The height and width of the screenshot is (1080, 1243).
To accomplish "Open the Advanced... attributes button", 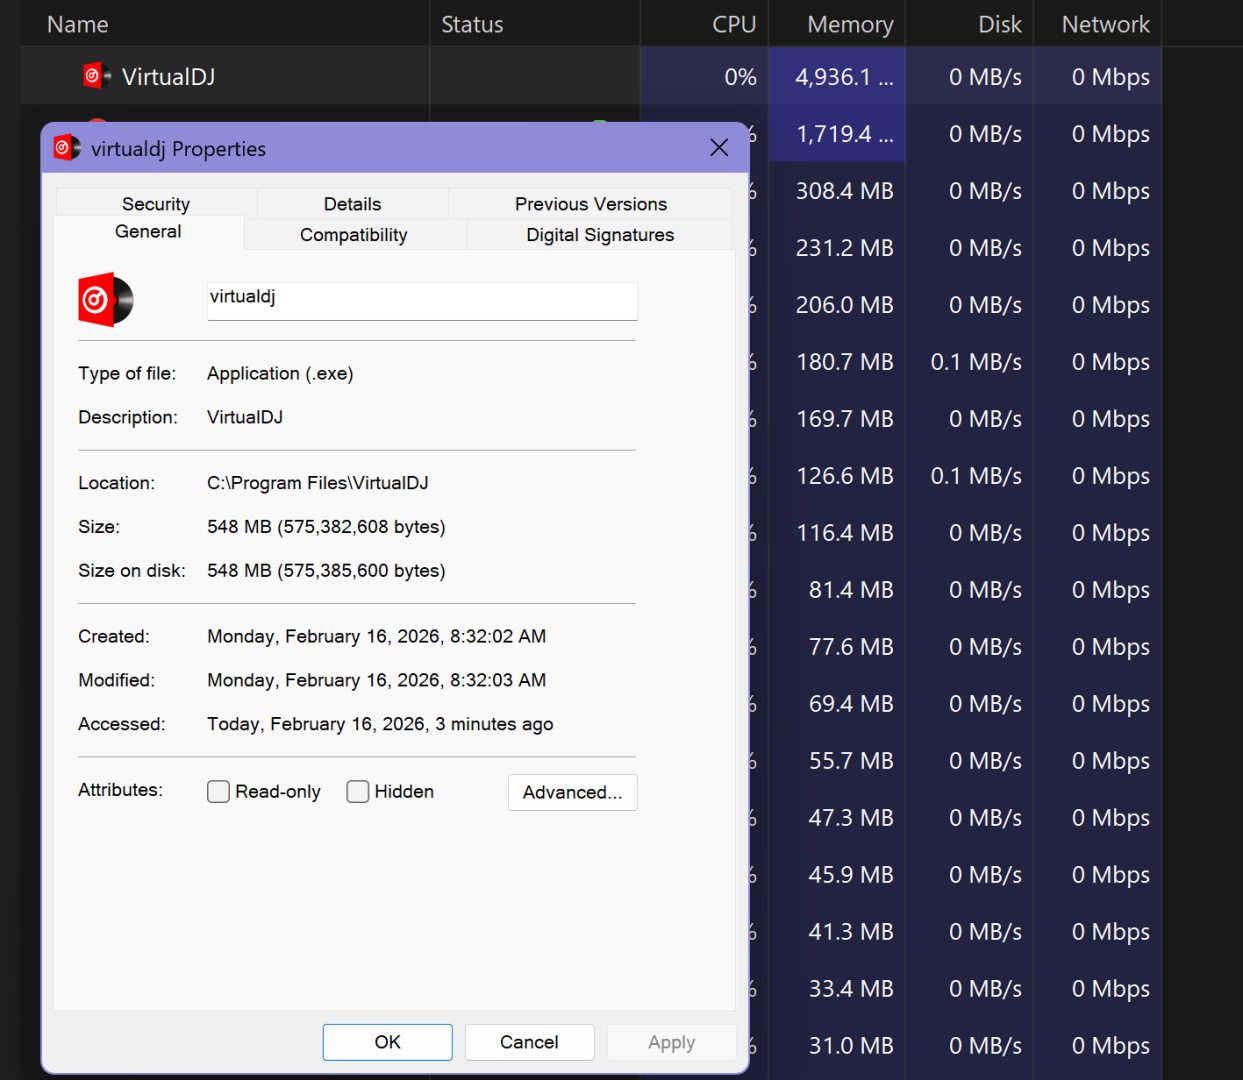I will click(x=572, y=792).
